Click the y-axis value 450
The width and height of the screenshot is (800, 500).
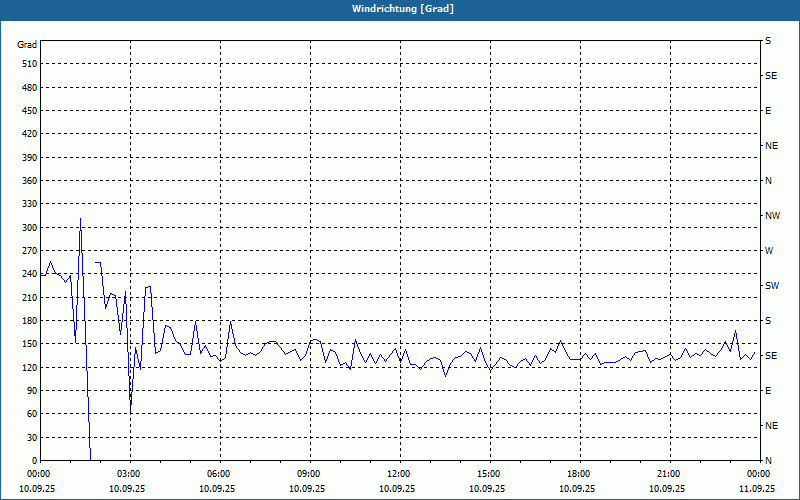click(30, 111)
